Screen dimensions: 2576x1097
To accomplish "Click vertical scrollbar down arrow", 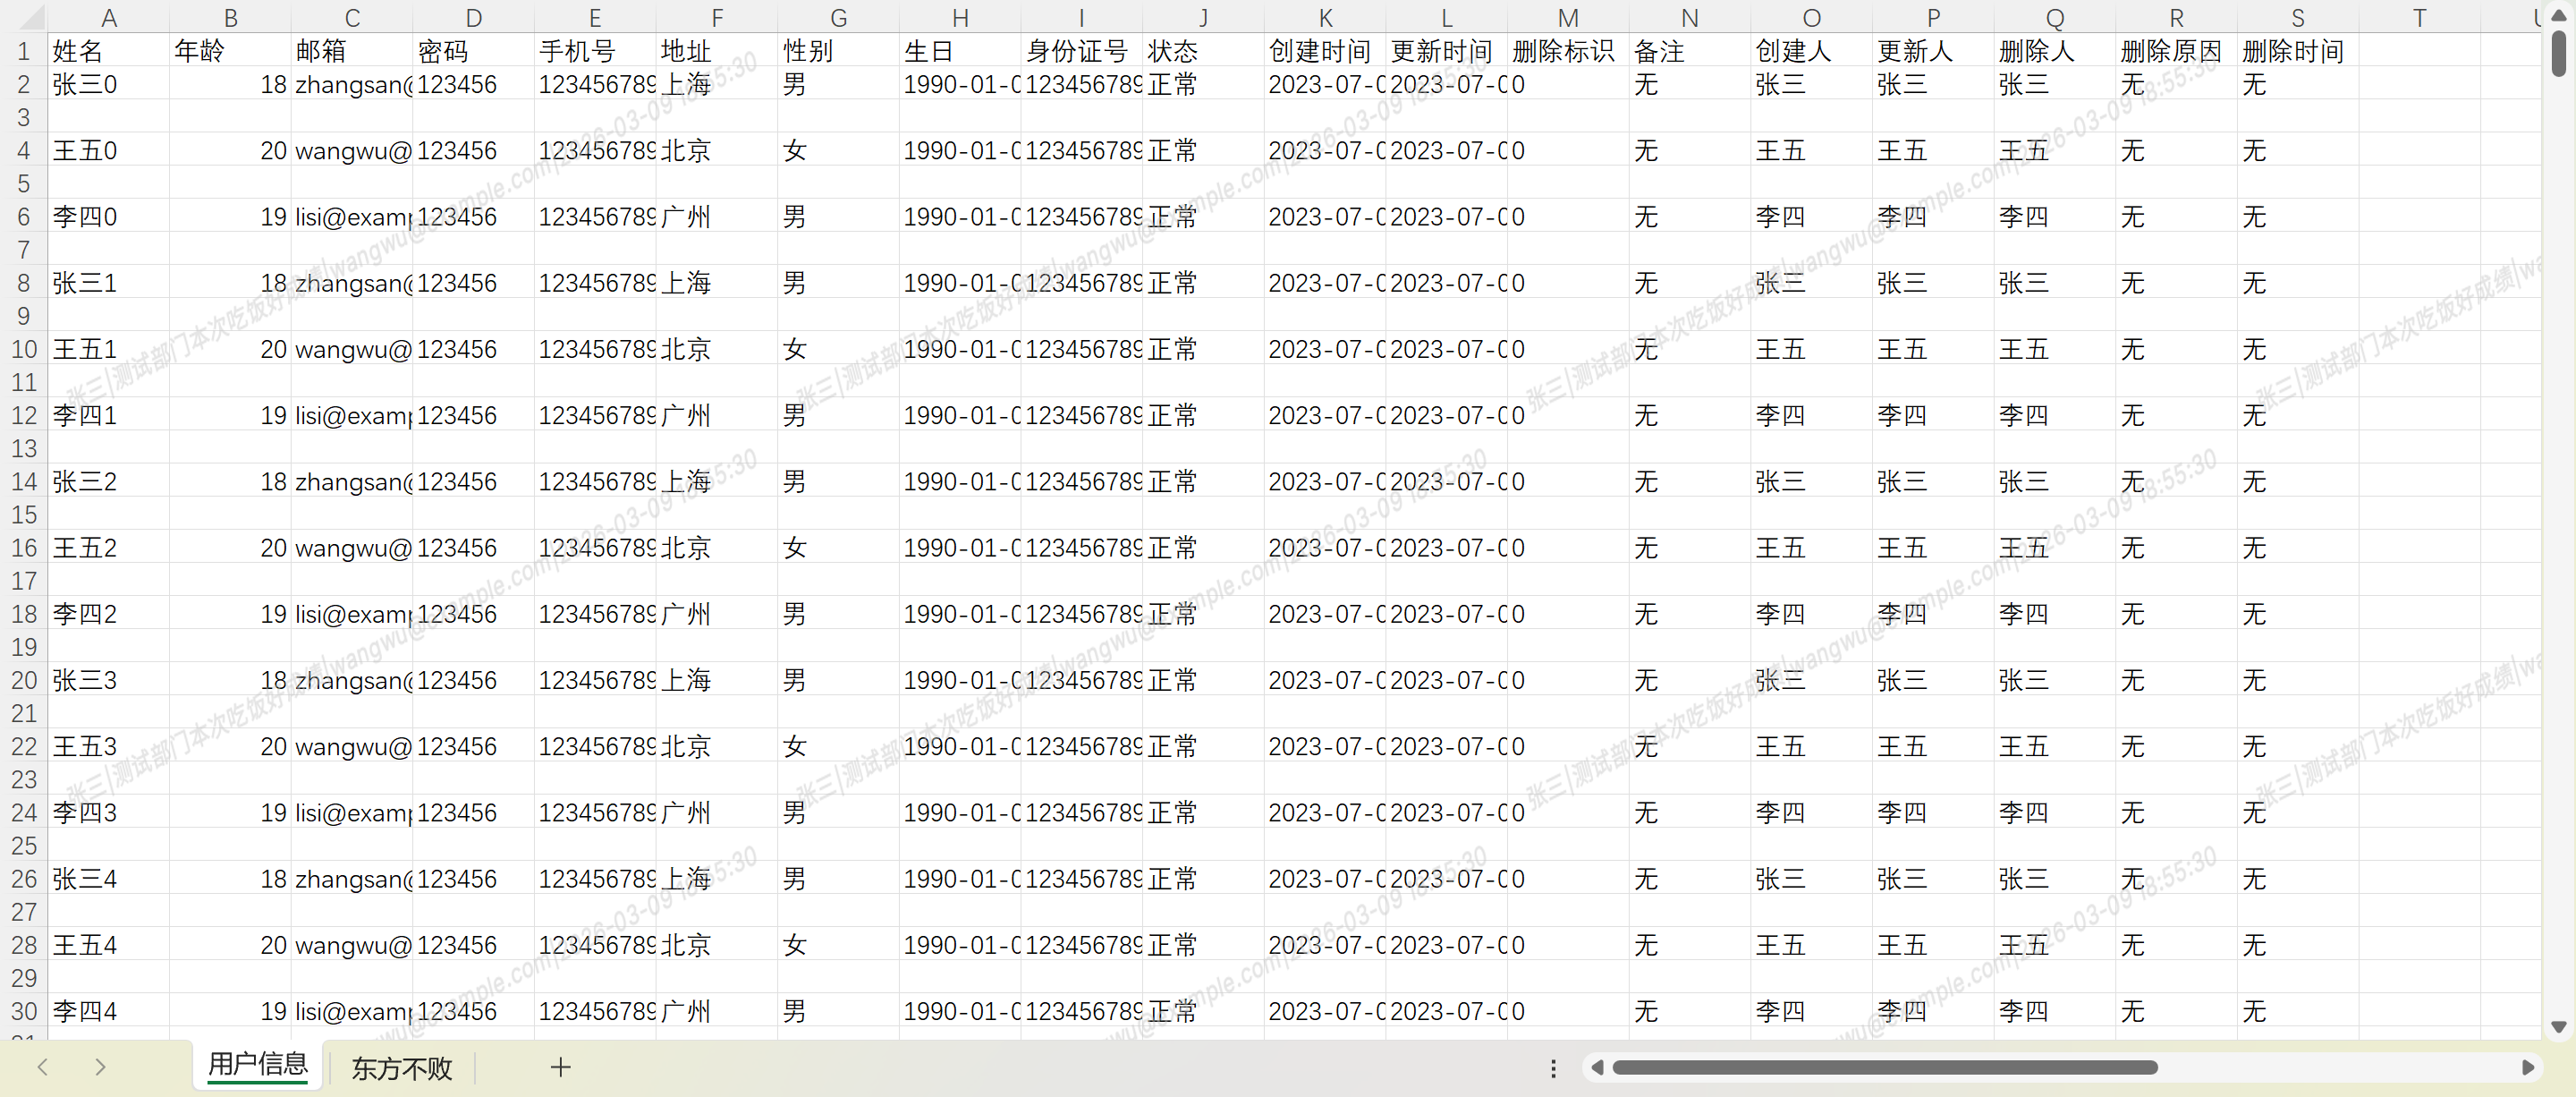I will [x=2559, y=1026].
